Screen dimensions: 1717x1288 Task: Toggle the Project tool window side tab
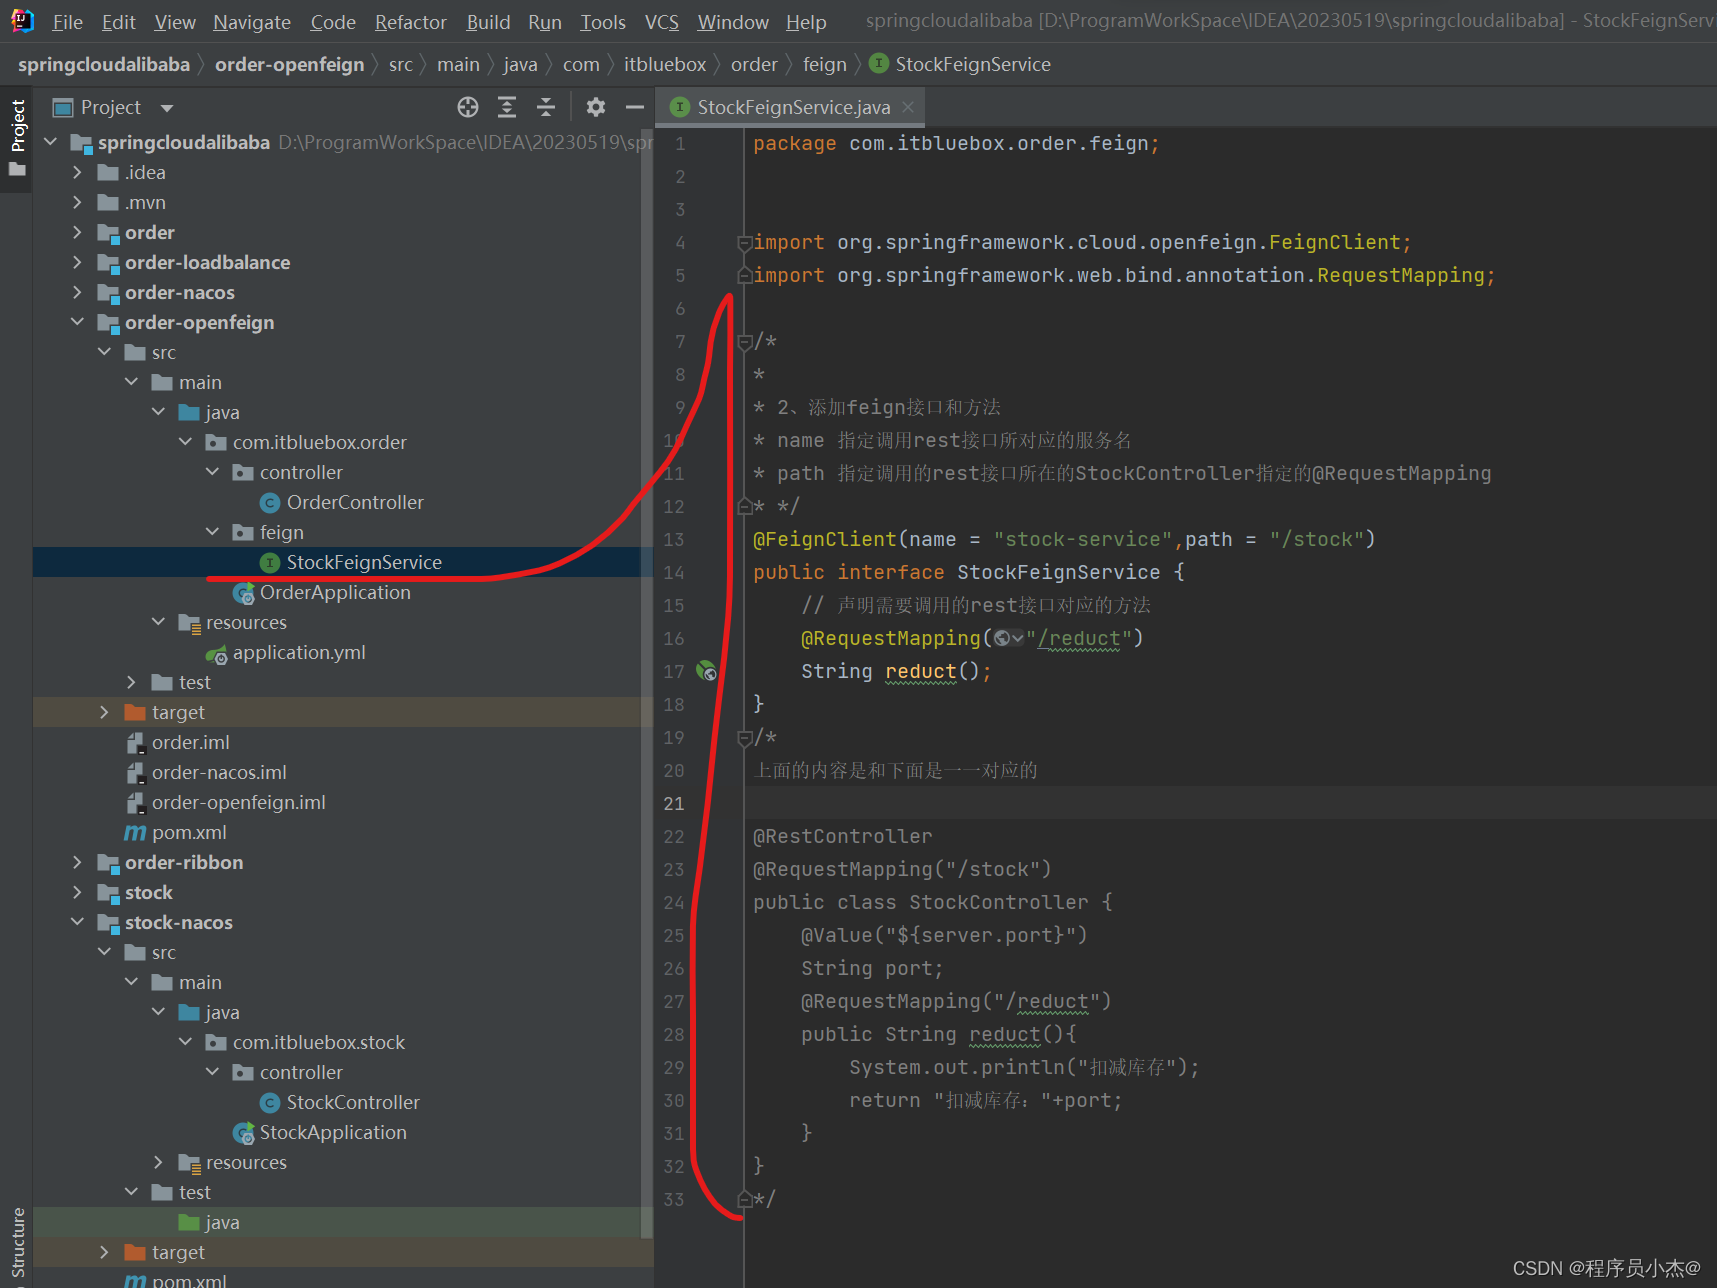tap(17, 138)
